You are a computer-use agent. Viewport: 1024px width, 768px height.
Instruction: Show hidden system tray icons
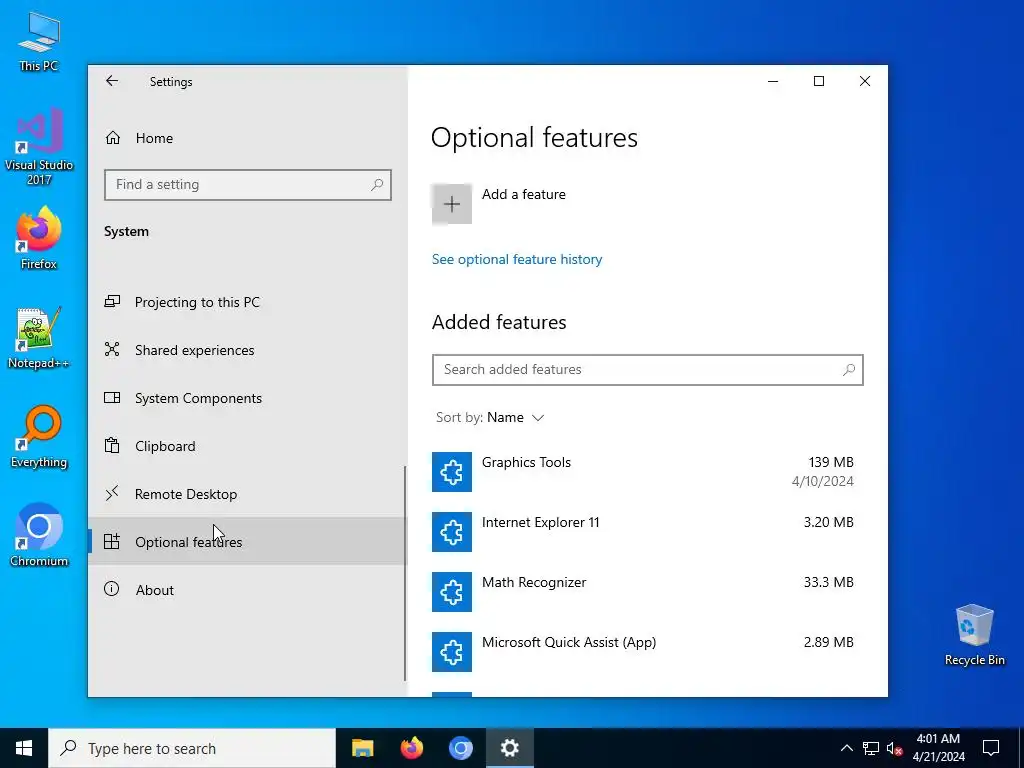tap(846, 748)
